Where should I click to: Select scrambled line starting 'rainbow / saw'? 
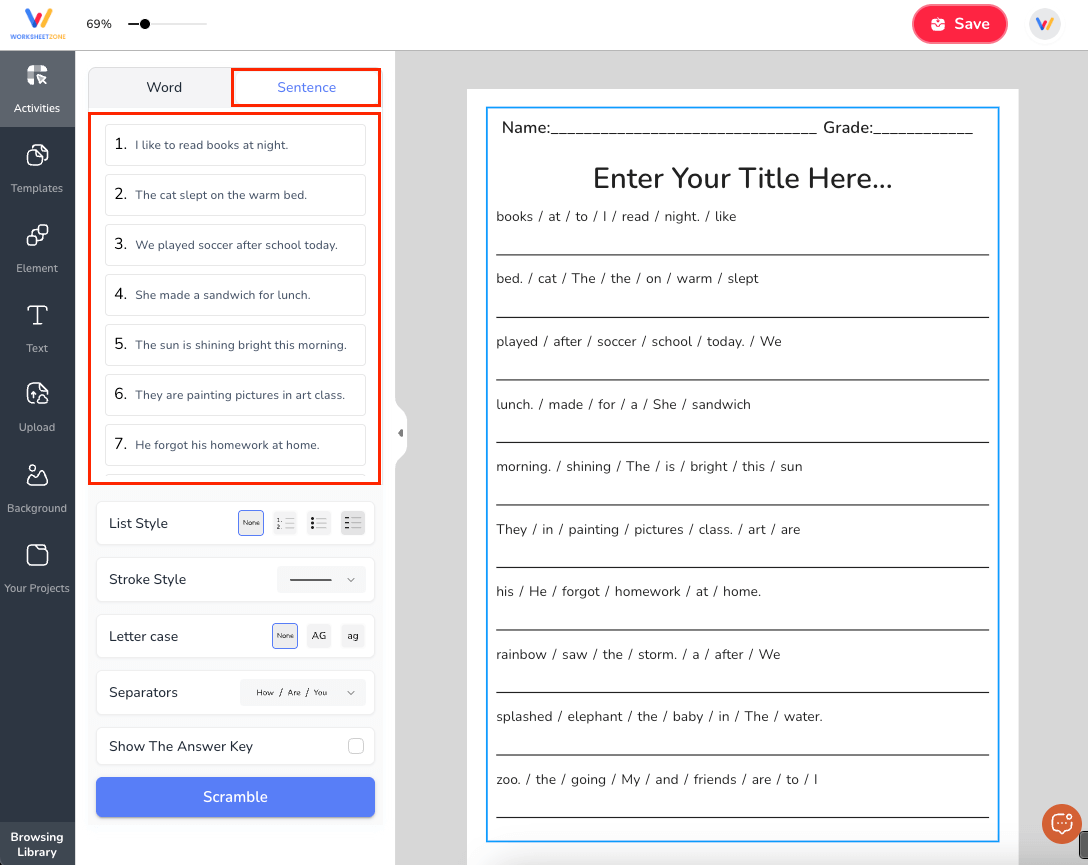tap(638, 655)
